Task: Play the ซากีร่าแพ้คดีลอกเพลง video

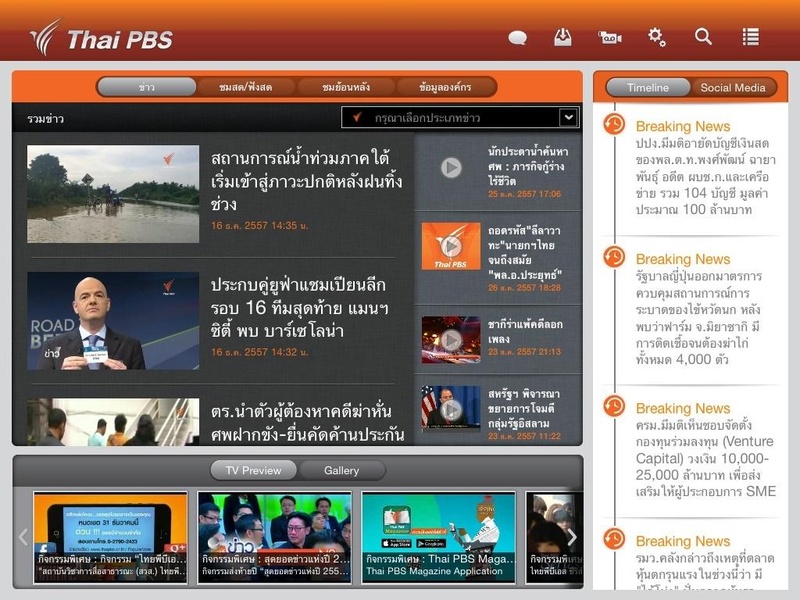Action: point(451,340)
